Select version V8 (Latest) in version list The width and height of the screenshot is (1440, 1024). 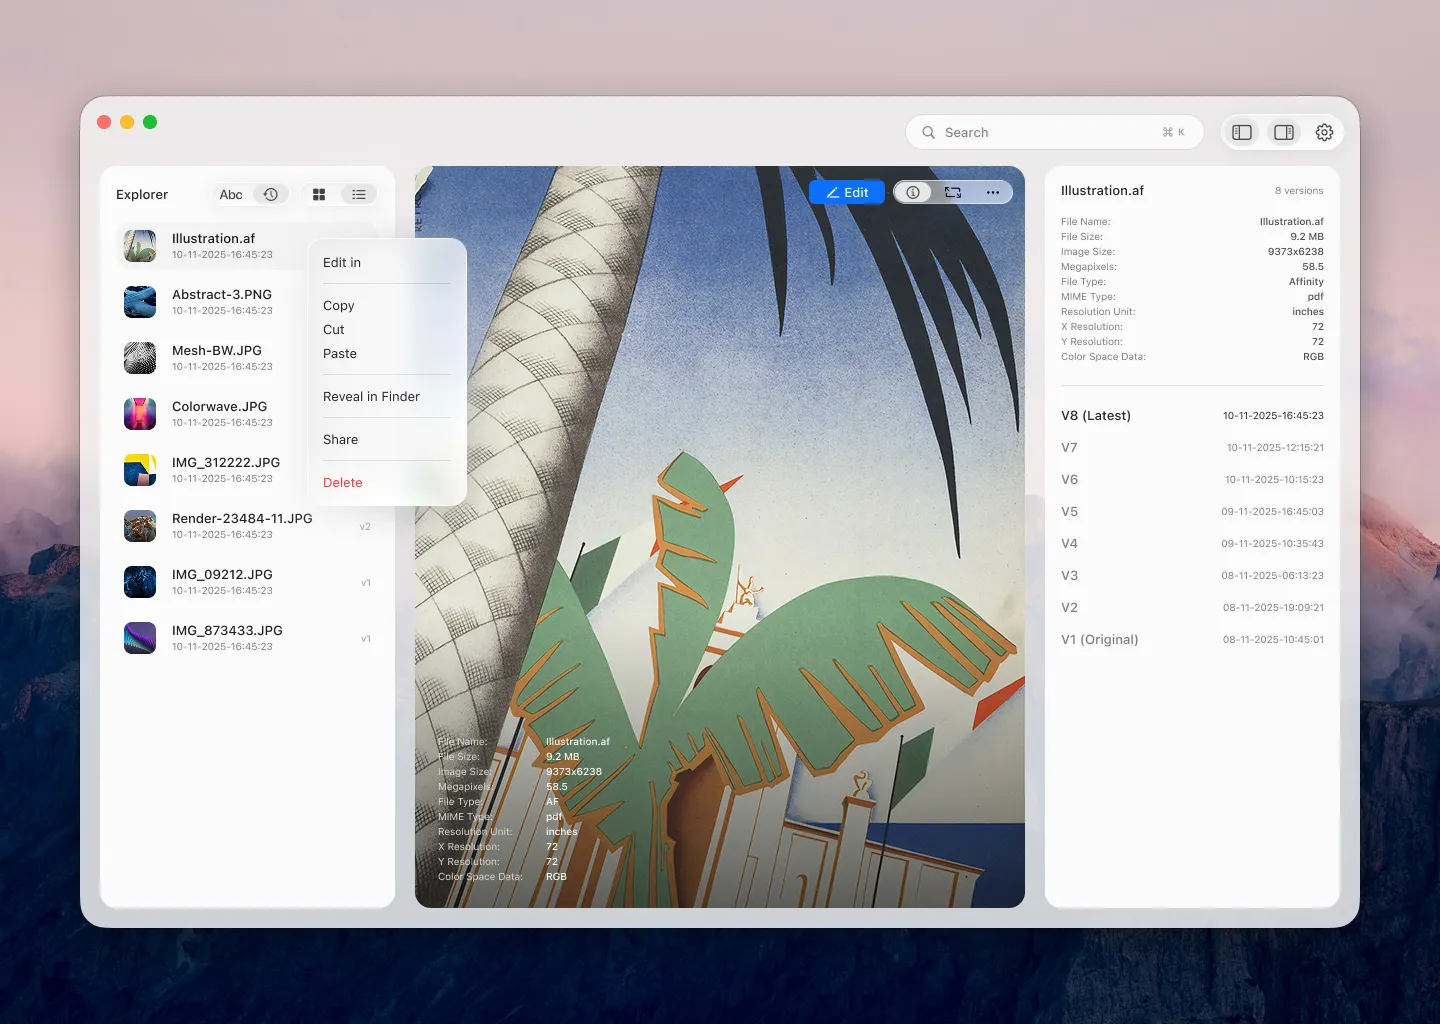pos(1096,416)
